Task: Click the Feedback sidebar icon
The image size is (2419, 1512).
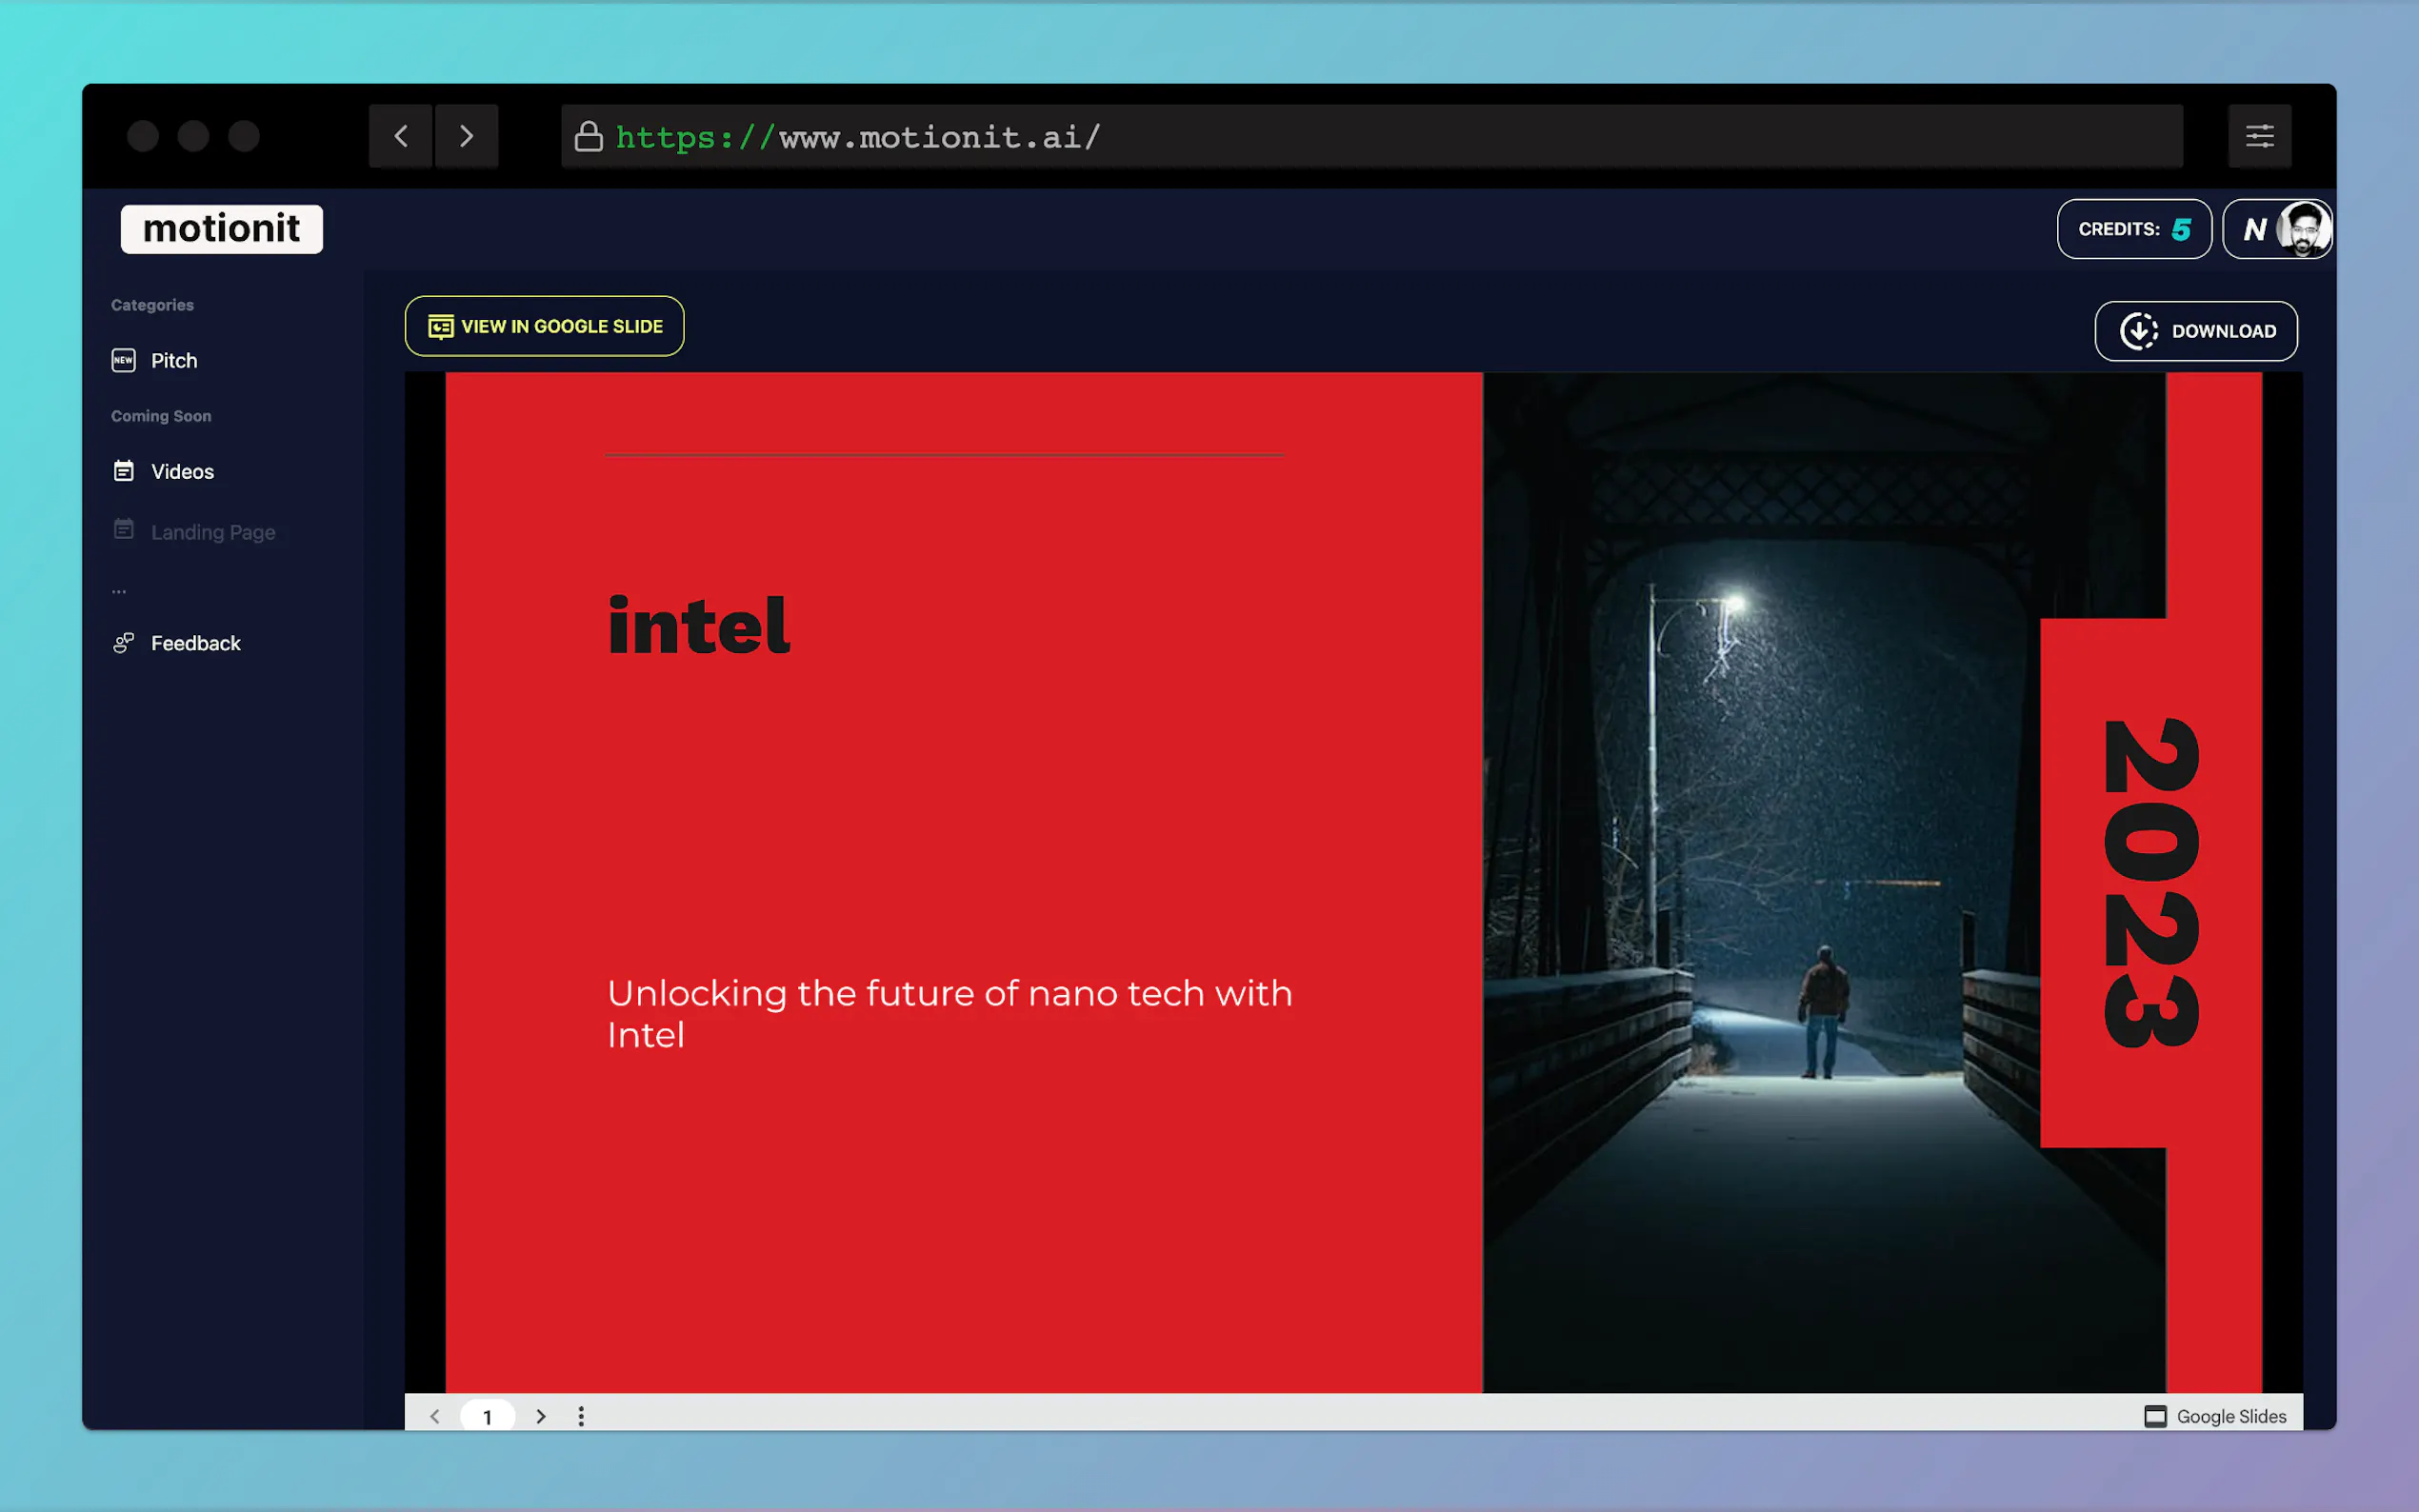Action: point(124,643)
